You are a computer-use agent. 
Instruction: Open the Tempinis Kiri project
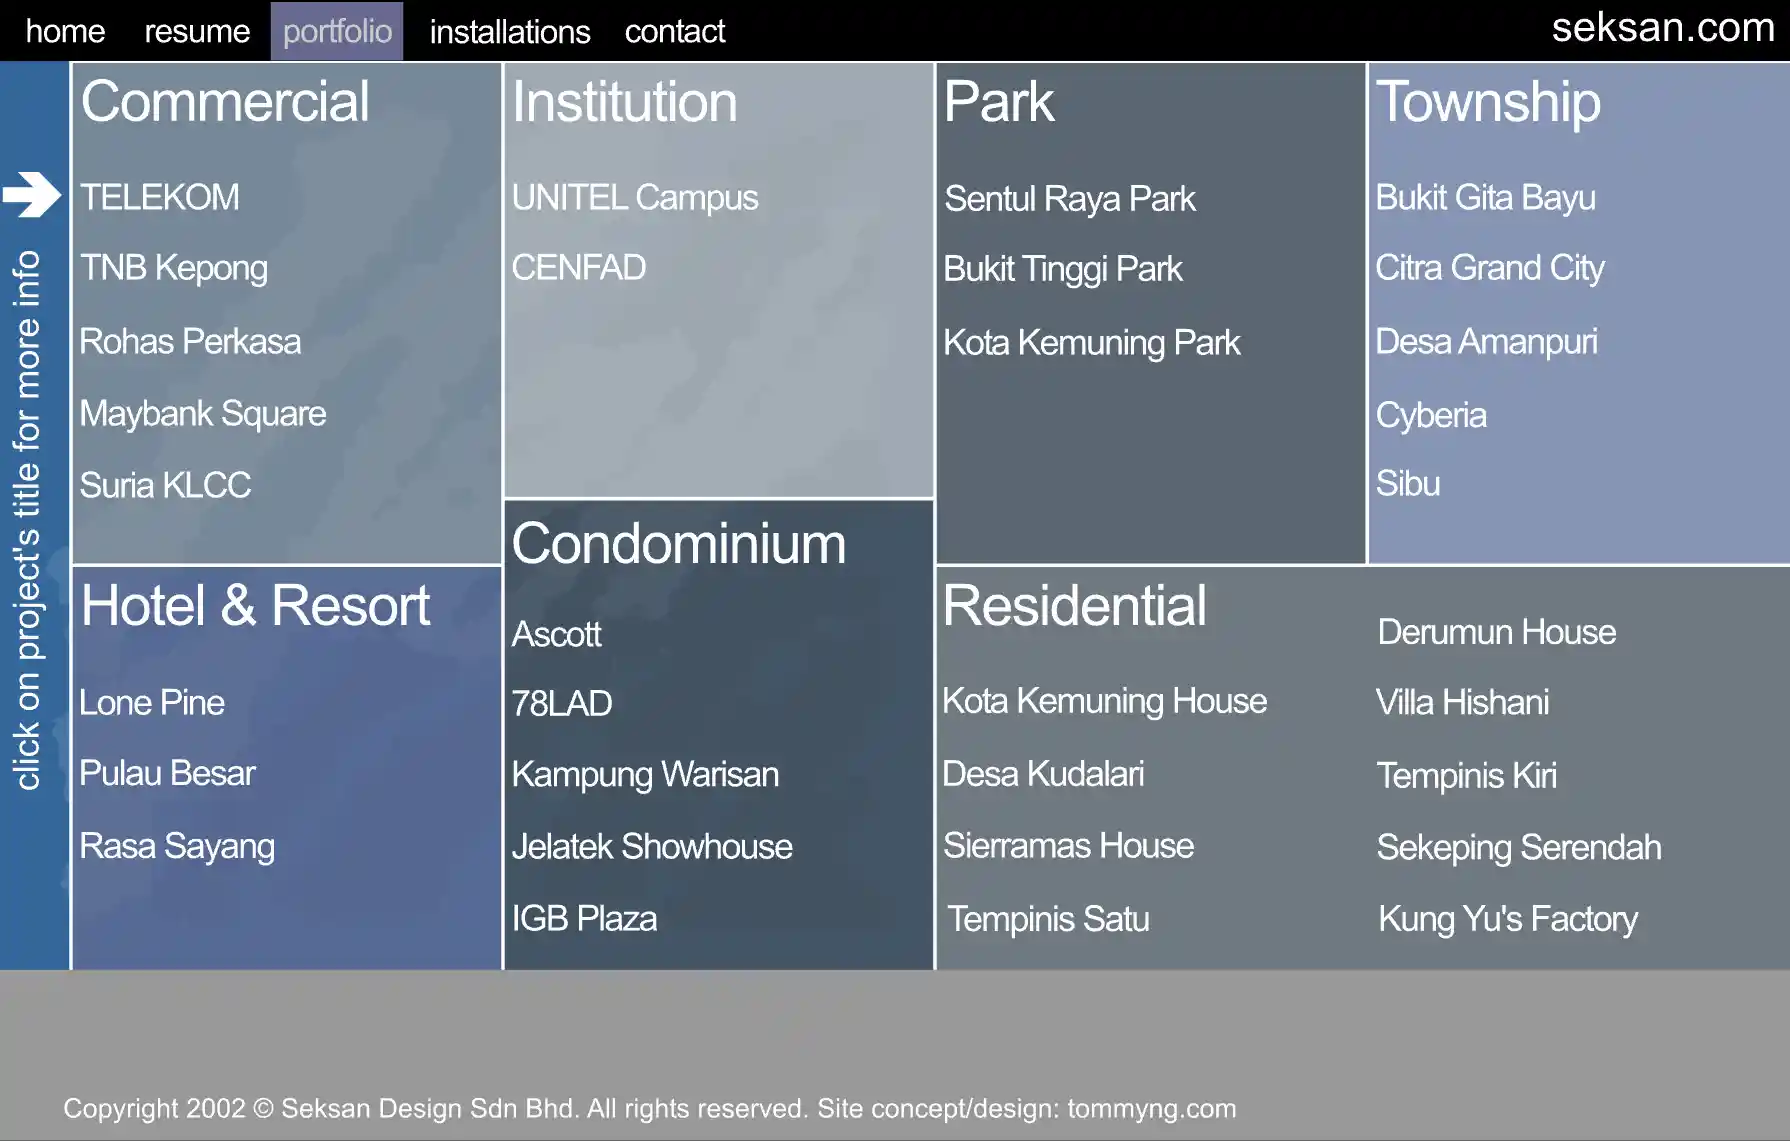click(x=1467, y=776)
